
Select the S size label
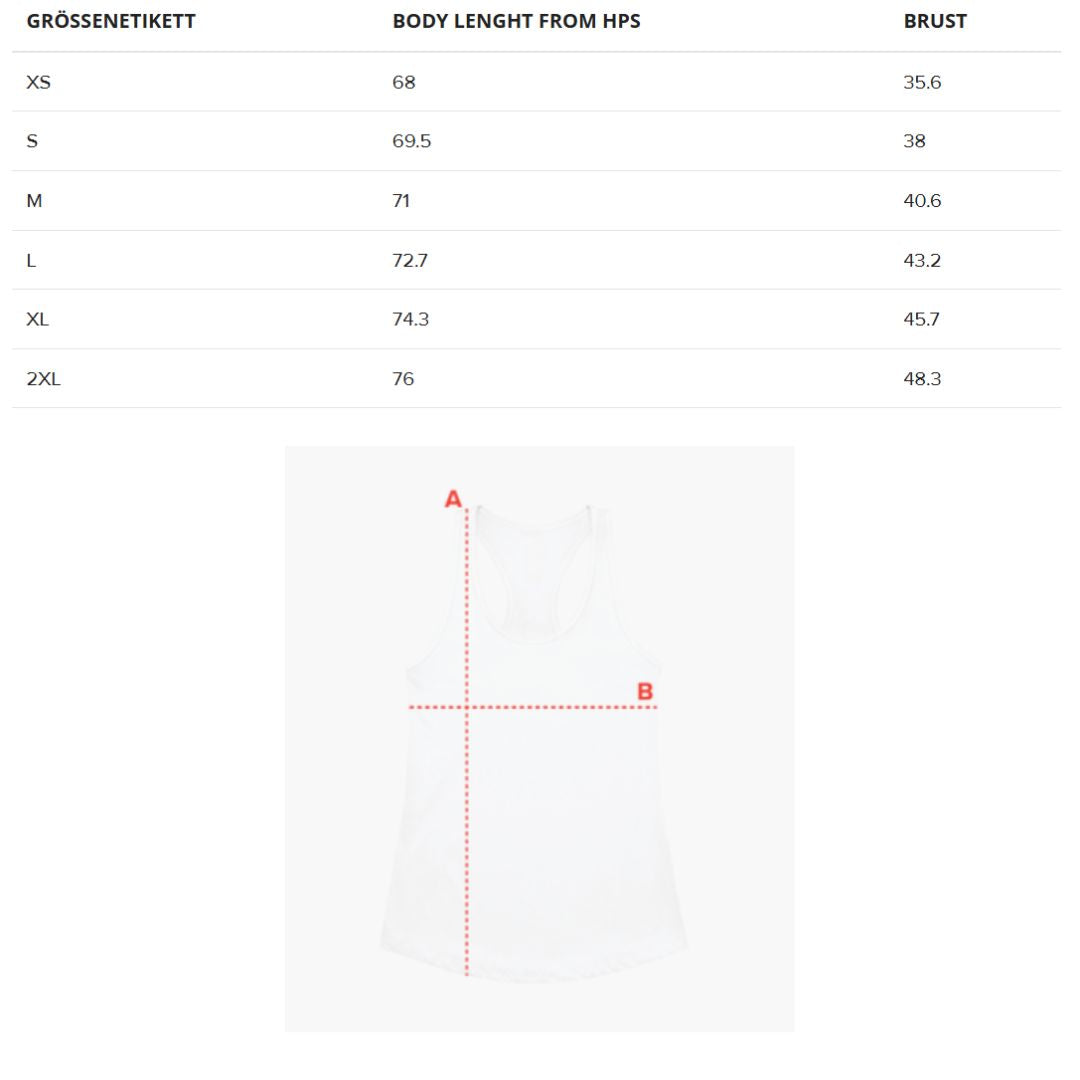[x=32, y=141]
